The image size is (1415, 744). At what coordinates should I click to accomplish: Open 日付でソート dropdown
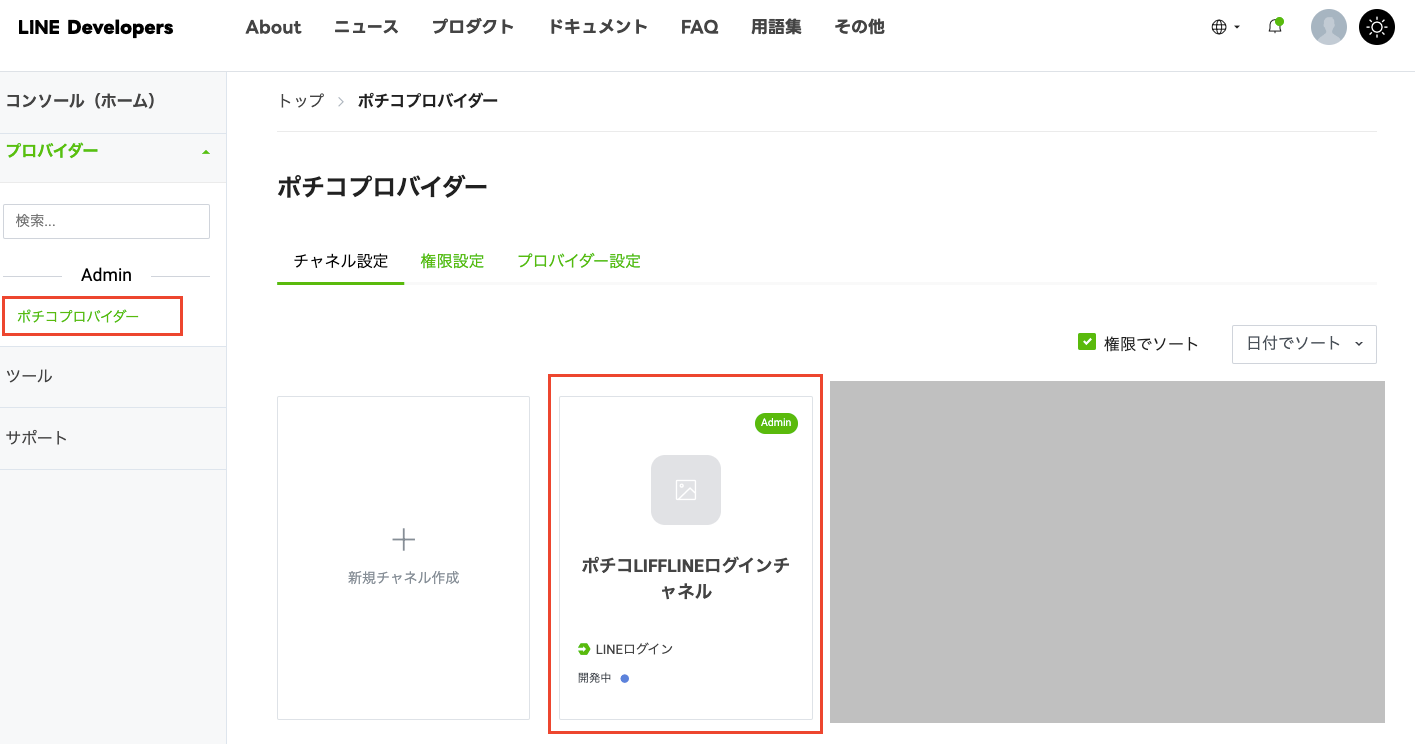point(1304,344)
